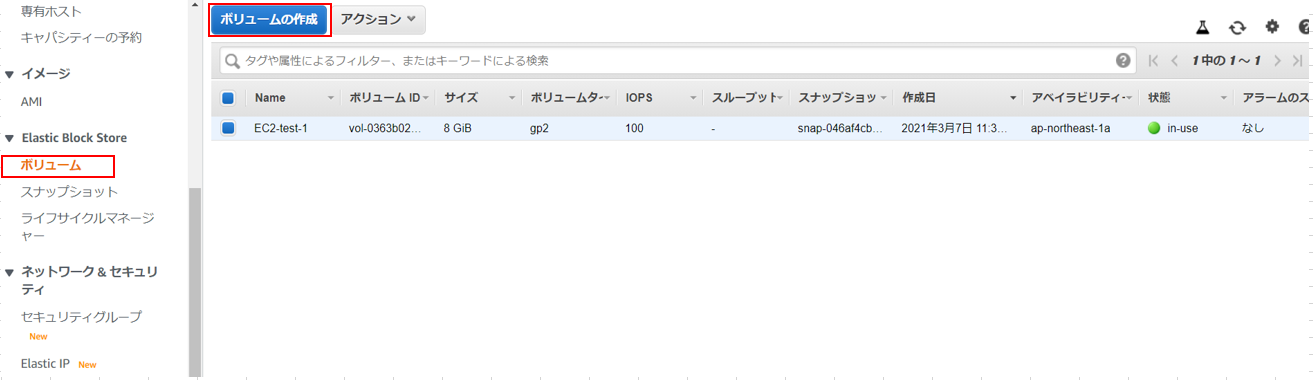Refresh the volume list

1237,28
